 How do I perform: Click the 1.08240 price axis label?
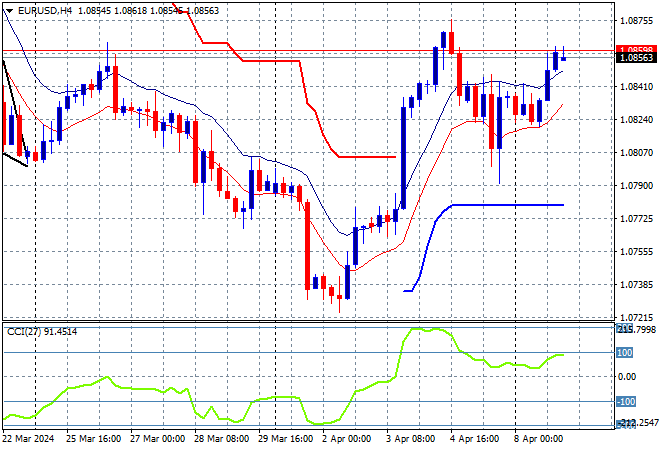coord(635,119)
